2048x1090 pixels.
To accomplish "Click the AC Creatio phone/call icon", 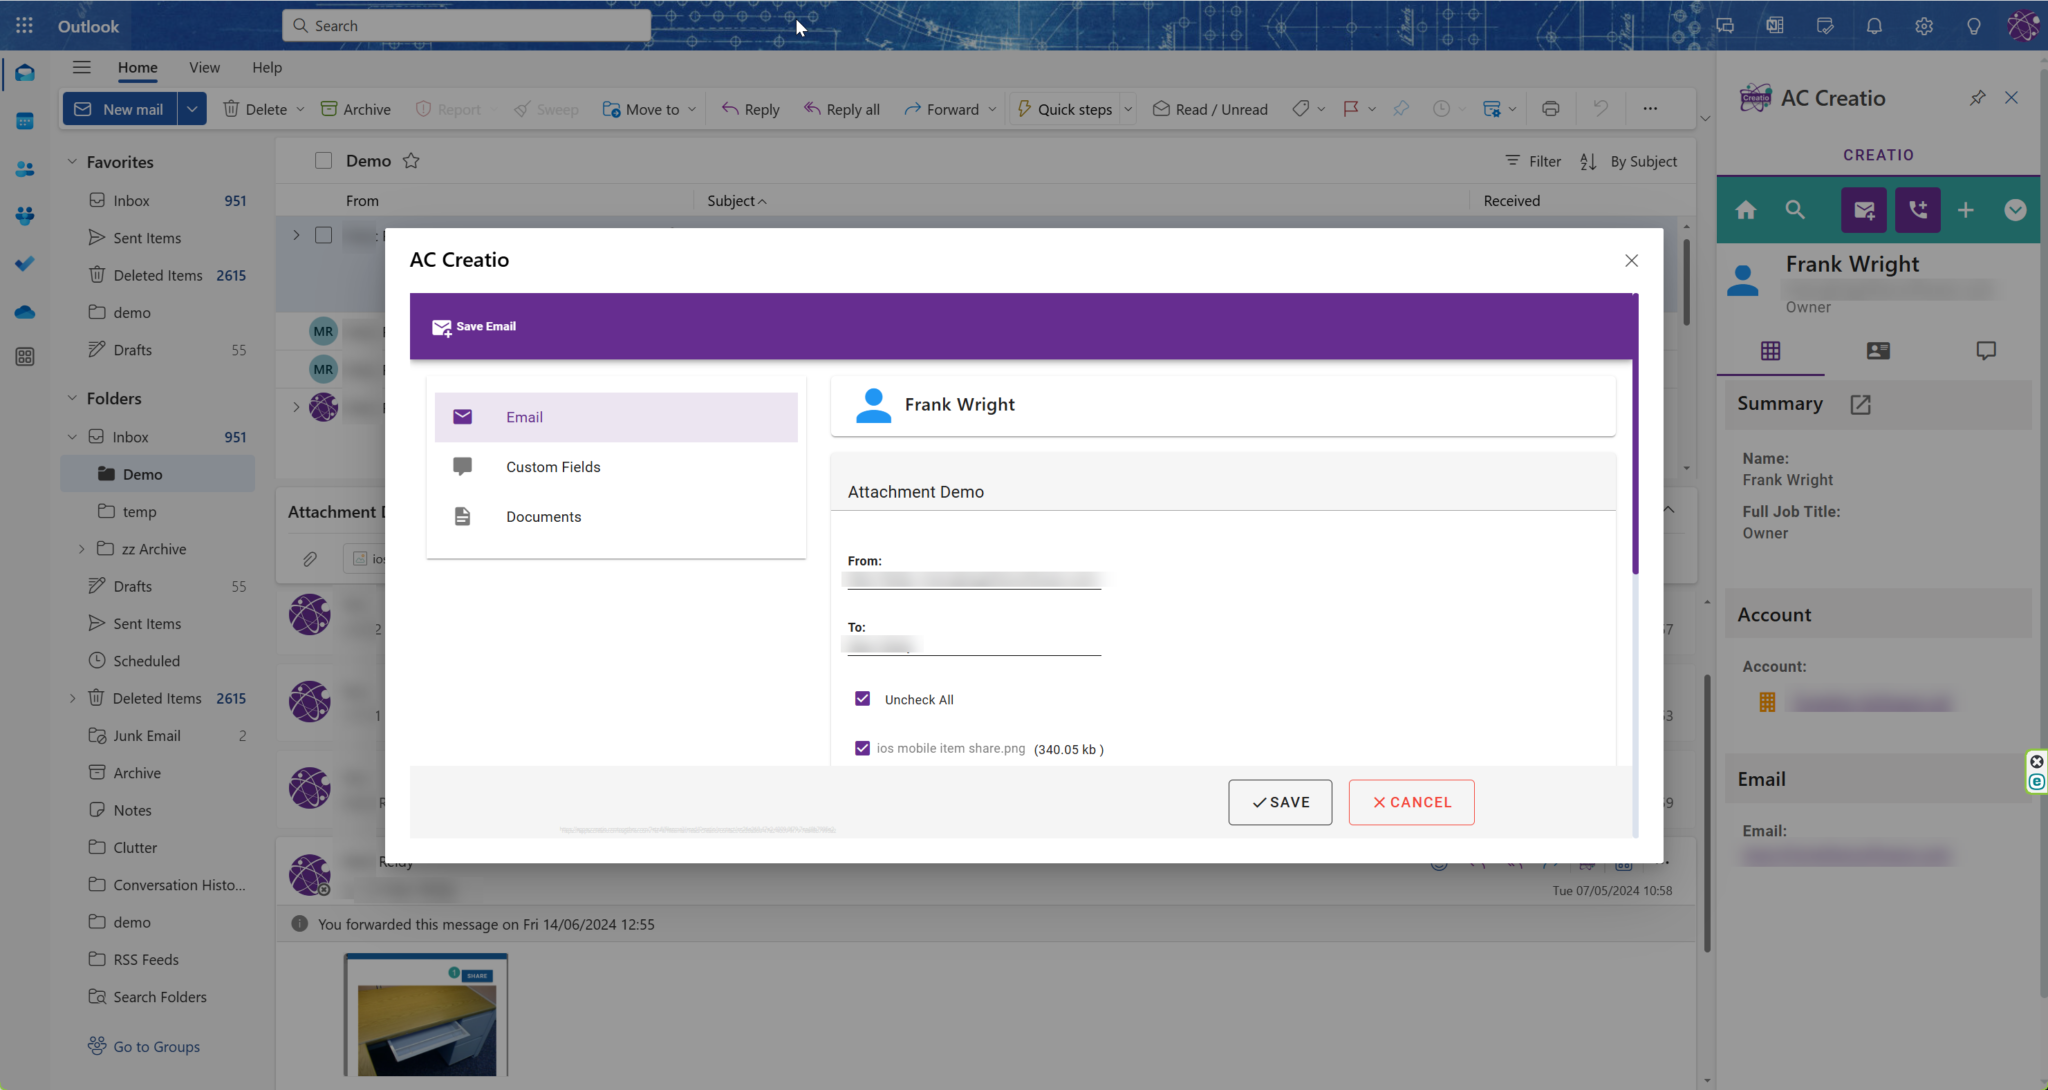I will (x=1919, y=210).
